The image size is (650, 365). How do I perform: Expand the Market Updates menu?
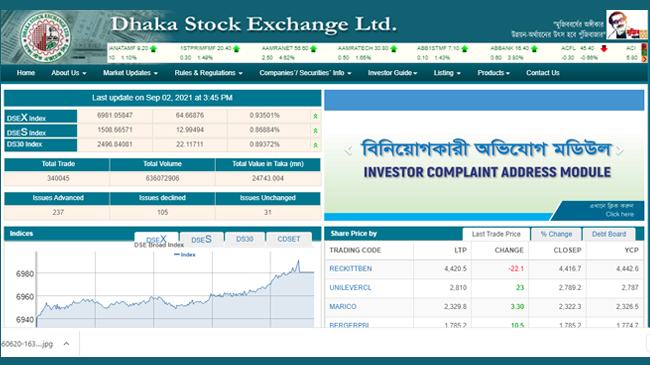point(130,73)
